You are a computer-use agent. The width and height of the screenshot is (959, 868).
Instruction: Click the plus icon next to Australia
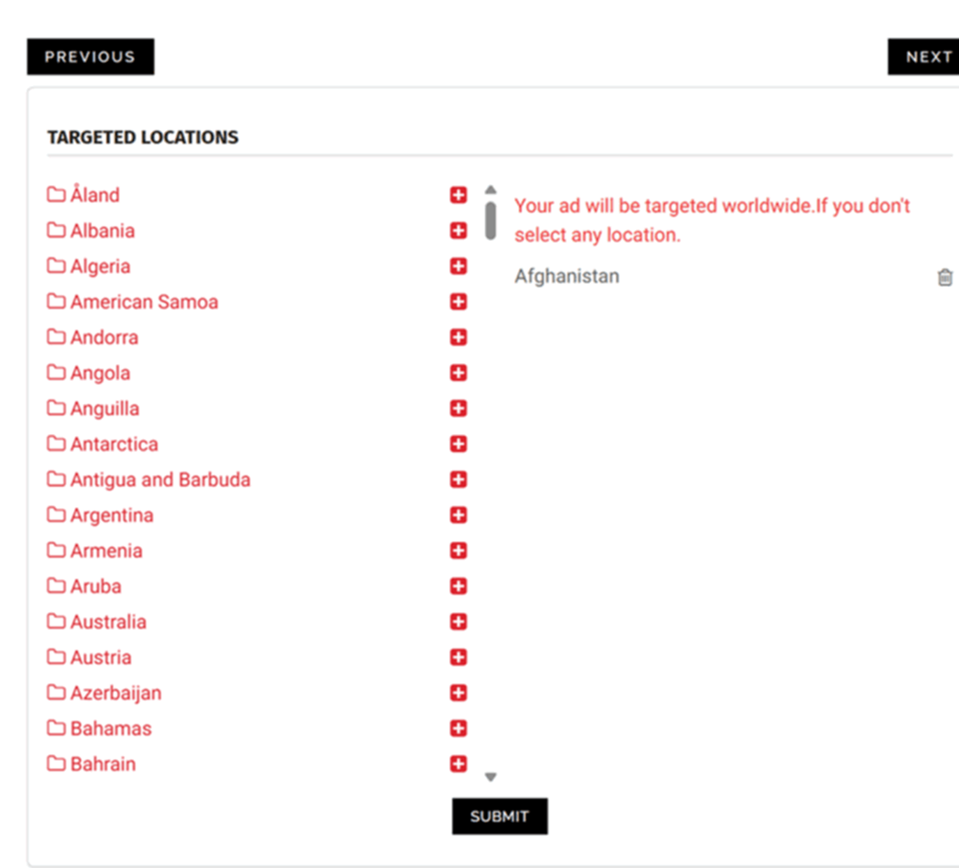(458, 622)
